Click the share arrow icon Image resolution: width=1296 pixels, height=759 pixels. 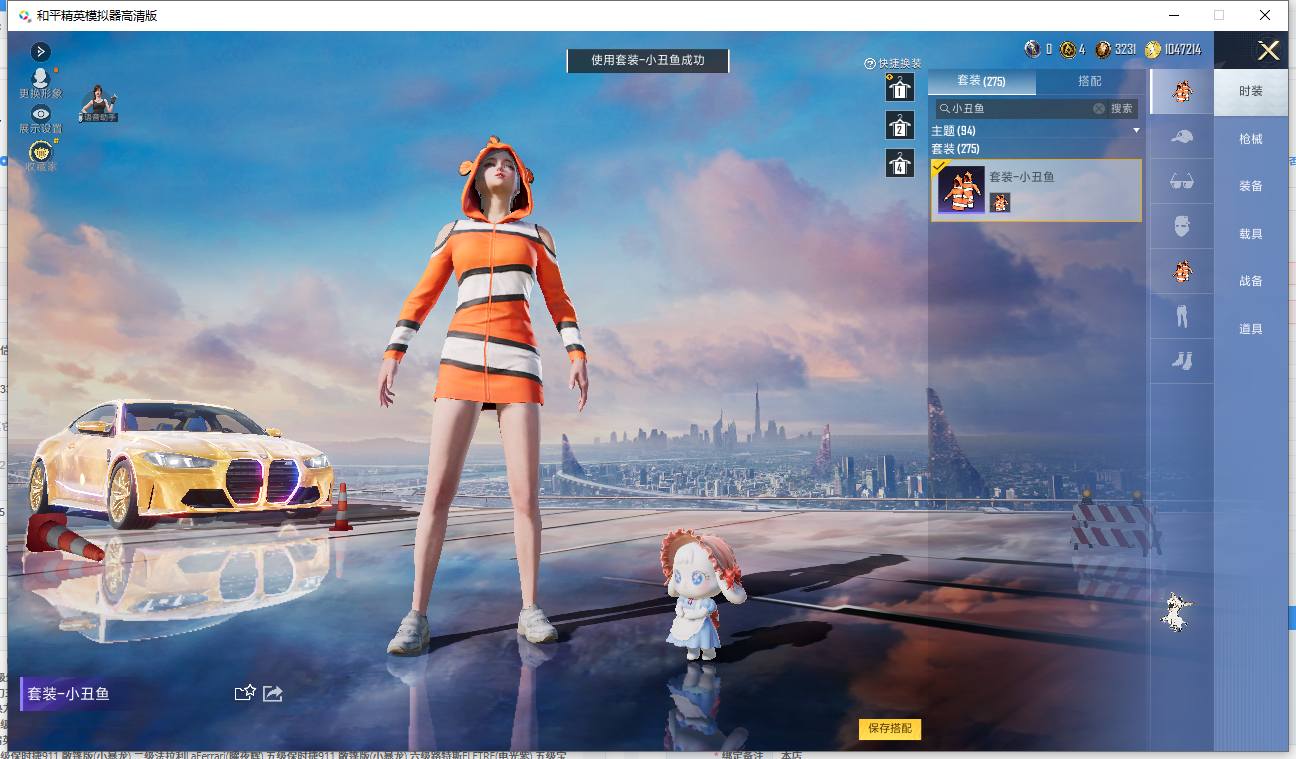pyautogui.click(x=273, y=693)
